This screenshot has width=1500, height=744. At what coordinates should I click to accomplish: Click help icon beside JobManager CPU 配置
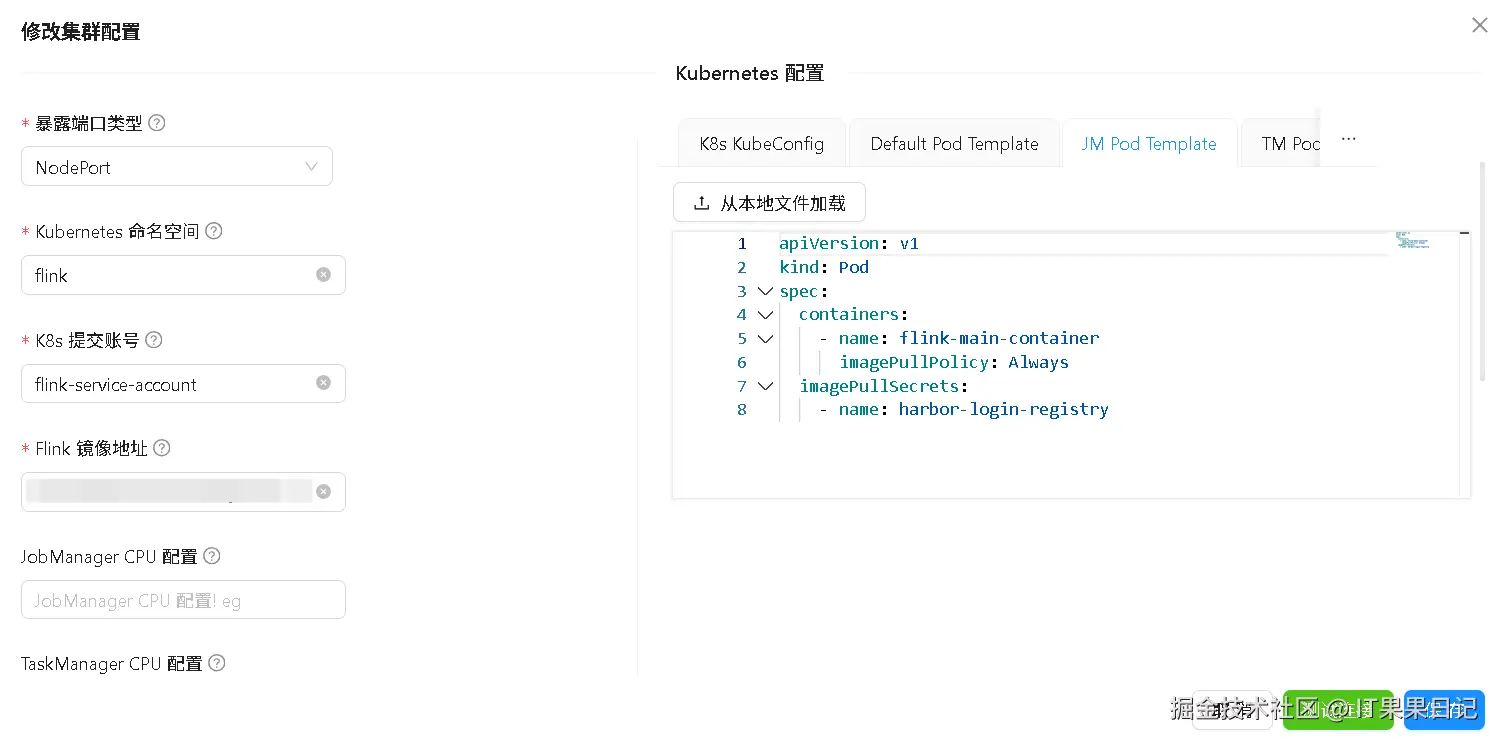click(212, 556)
